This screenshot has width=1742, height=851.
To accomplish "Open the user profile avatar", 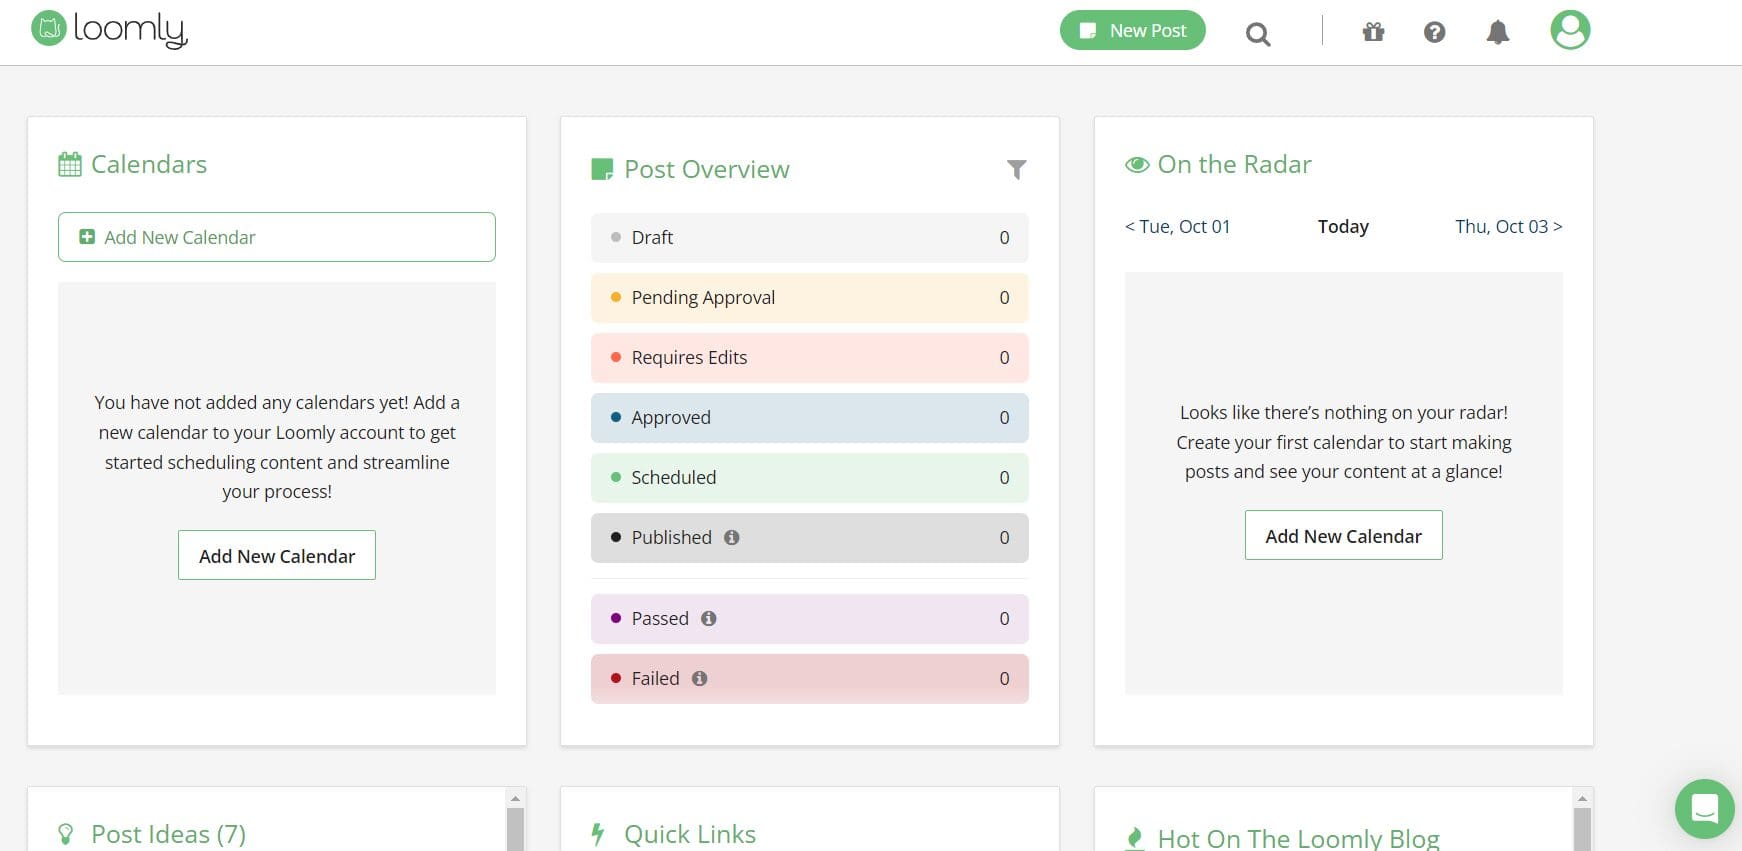I will [x=1569, y=30].
